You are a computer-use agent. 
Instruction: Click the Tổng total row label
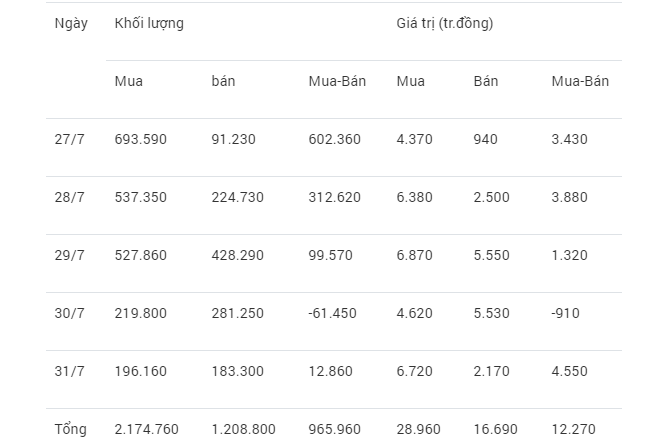[x=71, y=429]
